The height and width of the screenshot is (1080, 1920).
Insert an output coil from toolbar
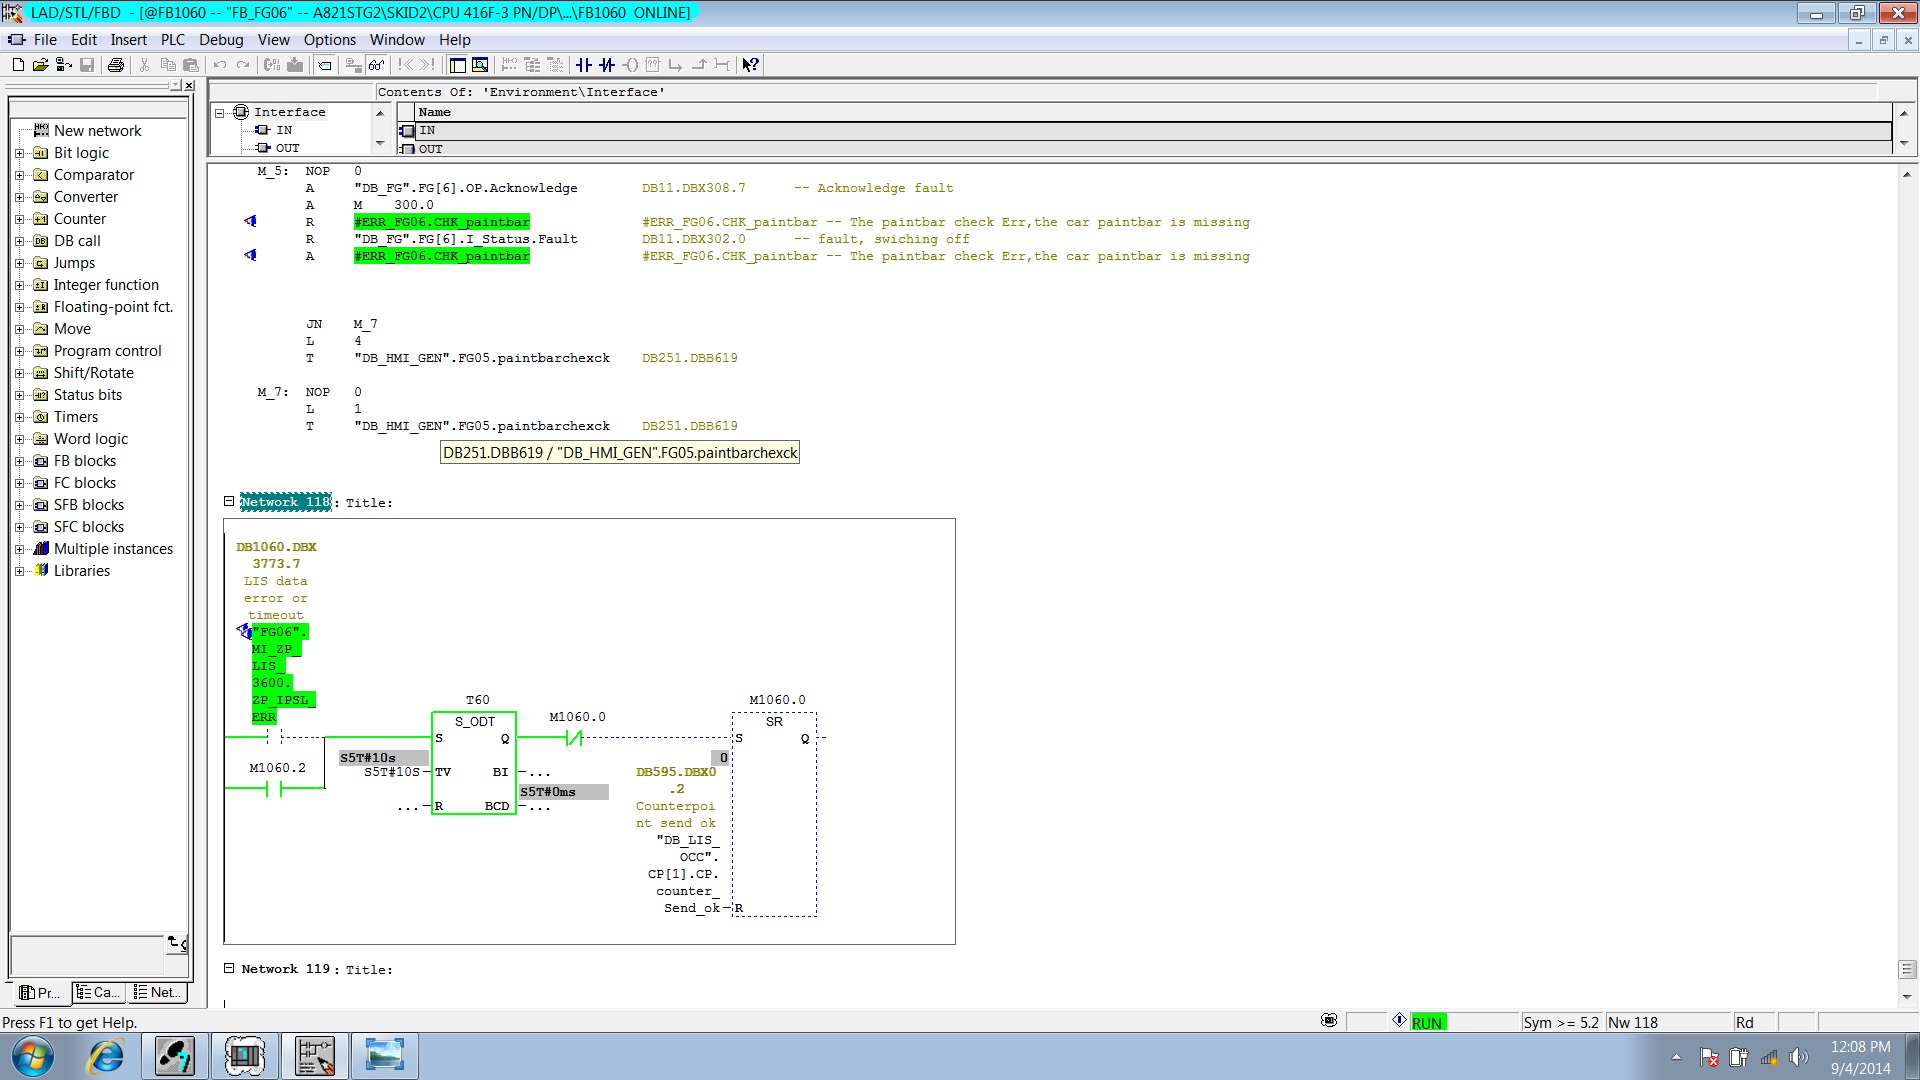pos(630,65)
